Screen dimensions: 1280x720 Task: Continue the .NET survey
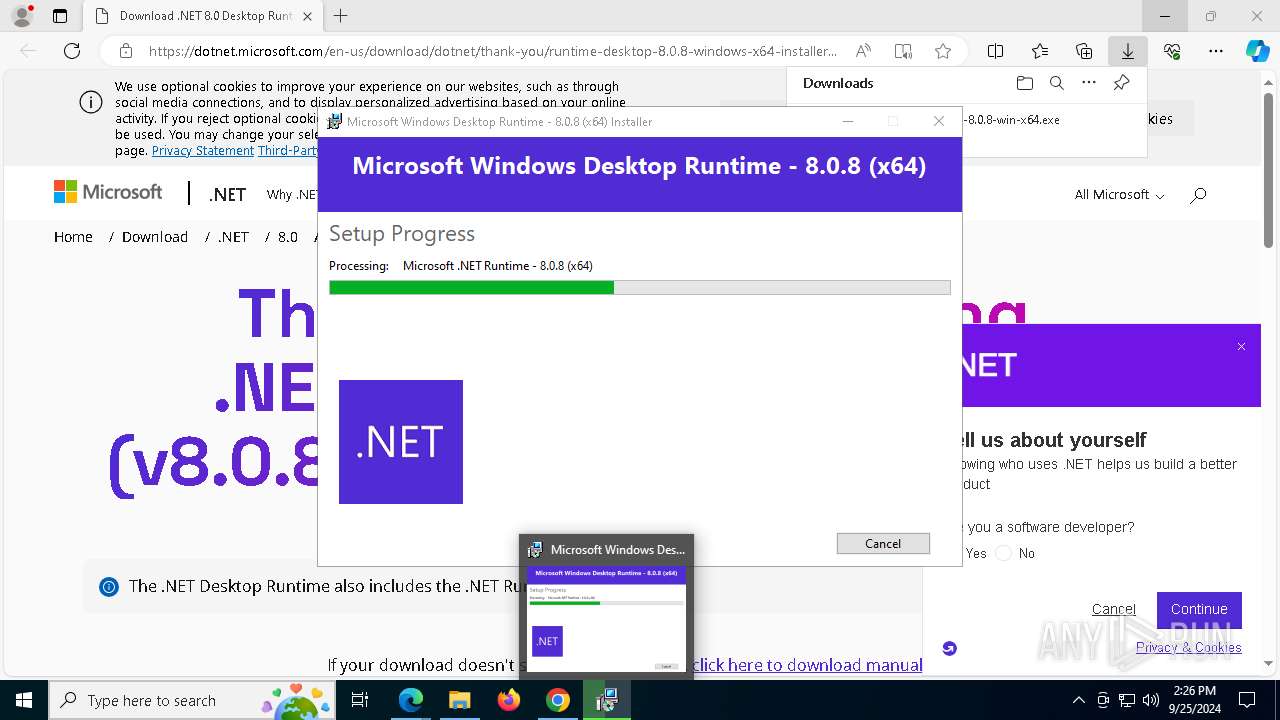coord(1199,609)
